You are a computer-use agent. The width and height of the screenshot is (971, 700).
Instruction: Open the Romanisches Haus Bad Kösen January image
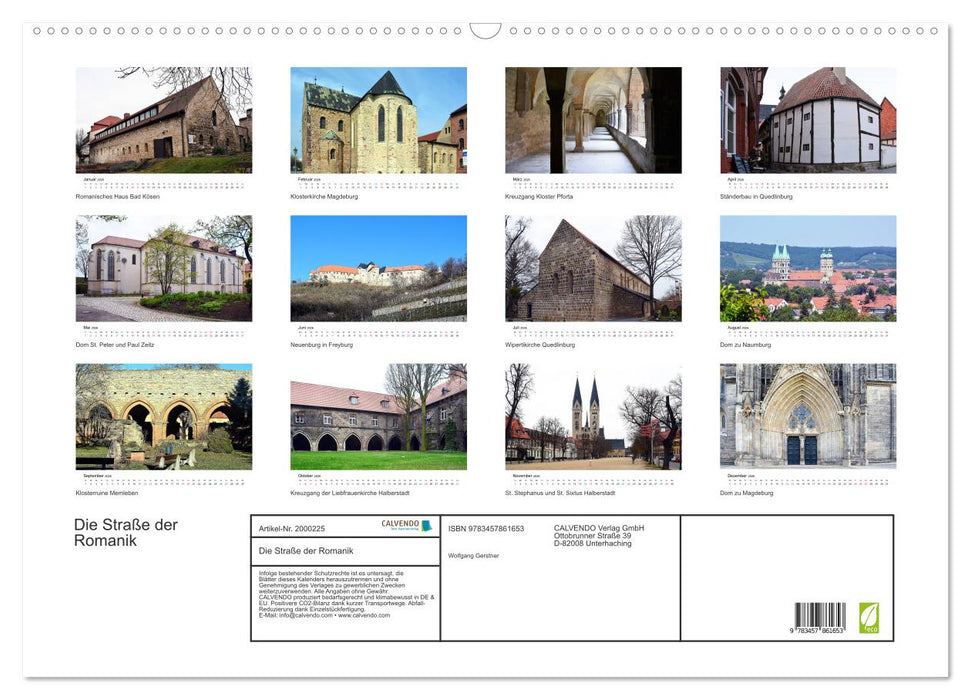[x=163, y=120]
